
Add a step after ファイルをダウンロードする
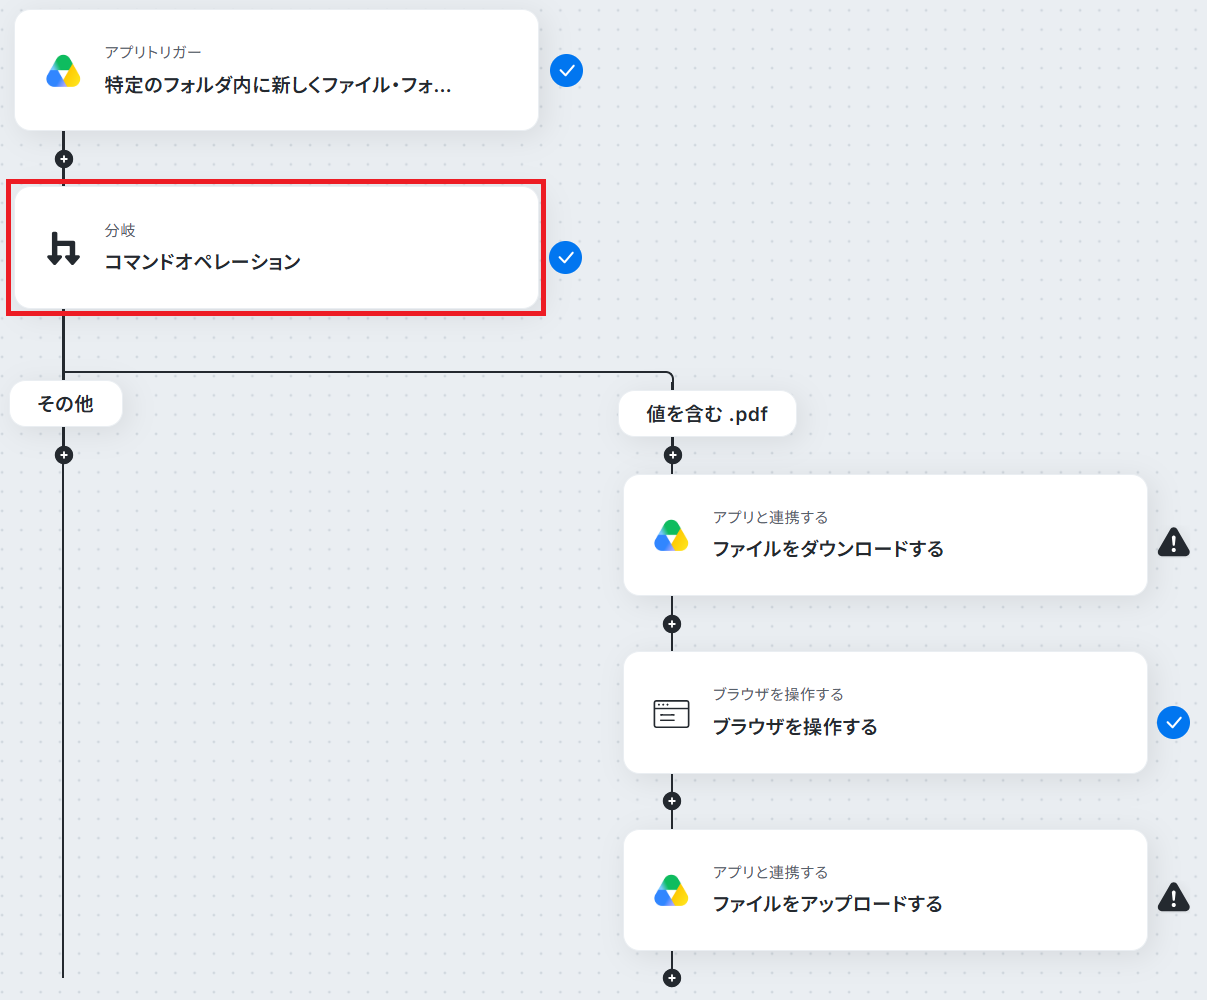coord(672,624)
